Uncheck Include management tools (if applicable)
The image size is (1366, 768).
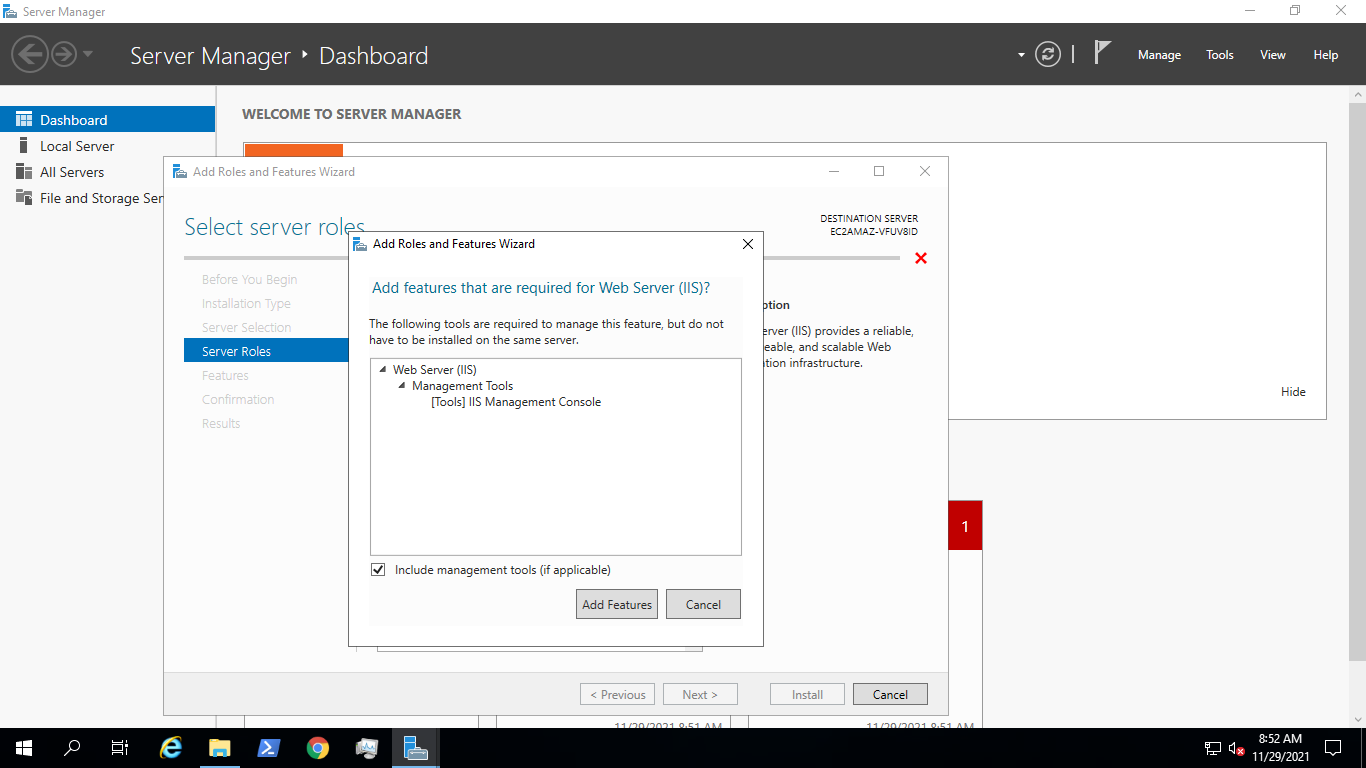377,569
